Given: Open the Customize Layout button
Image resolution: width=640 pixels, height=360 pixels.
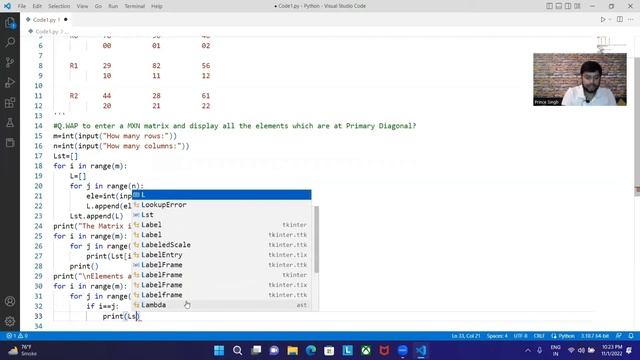Looking at the screenshot, I should [x=577, y=6].
